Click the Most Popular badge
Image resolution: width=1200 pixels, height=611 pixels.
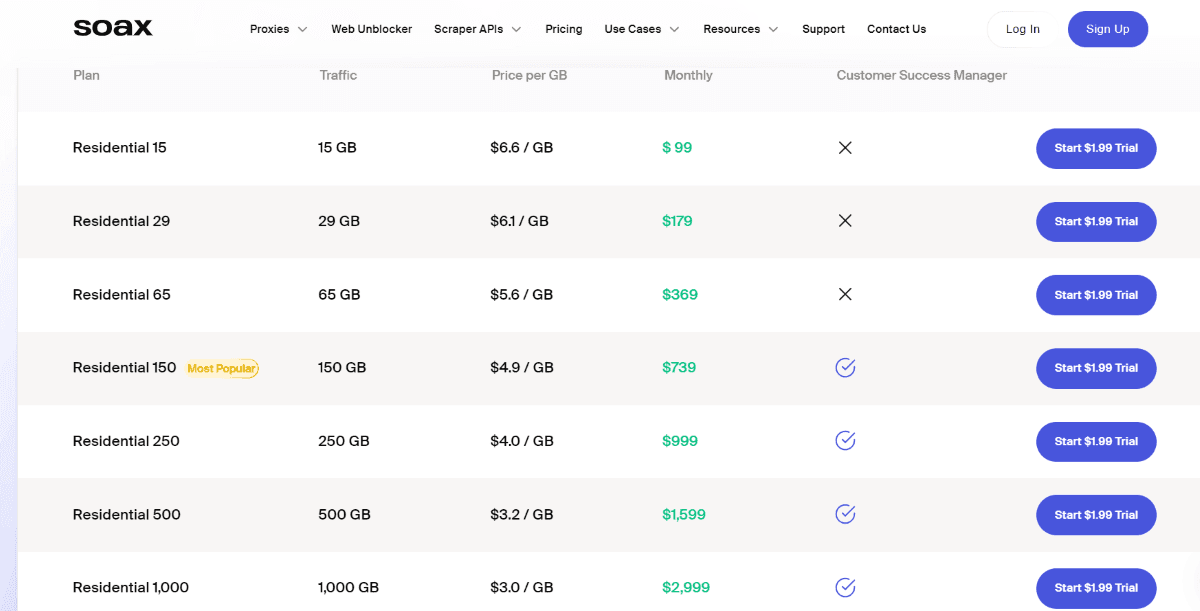[222, 368]
